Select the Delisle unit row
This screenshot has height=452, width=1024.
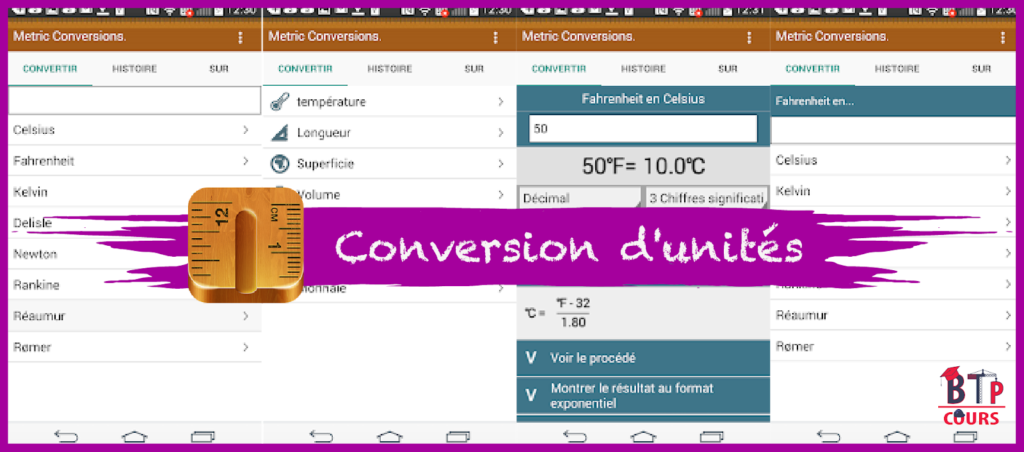tap(100, 223)
